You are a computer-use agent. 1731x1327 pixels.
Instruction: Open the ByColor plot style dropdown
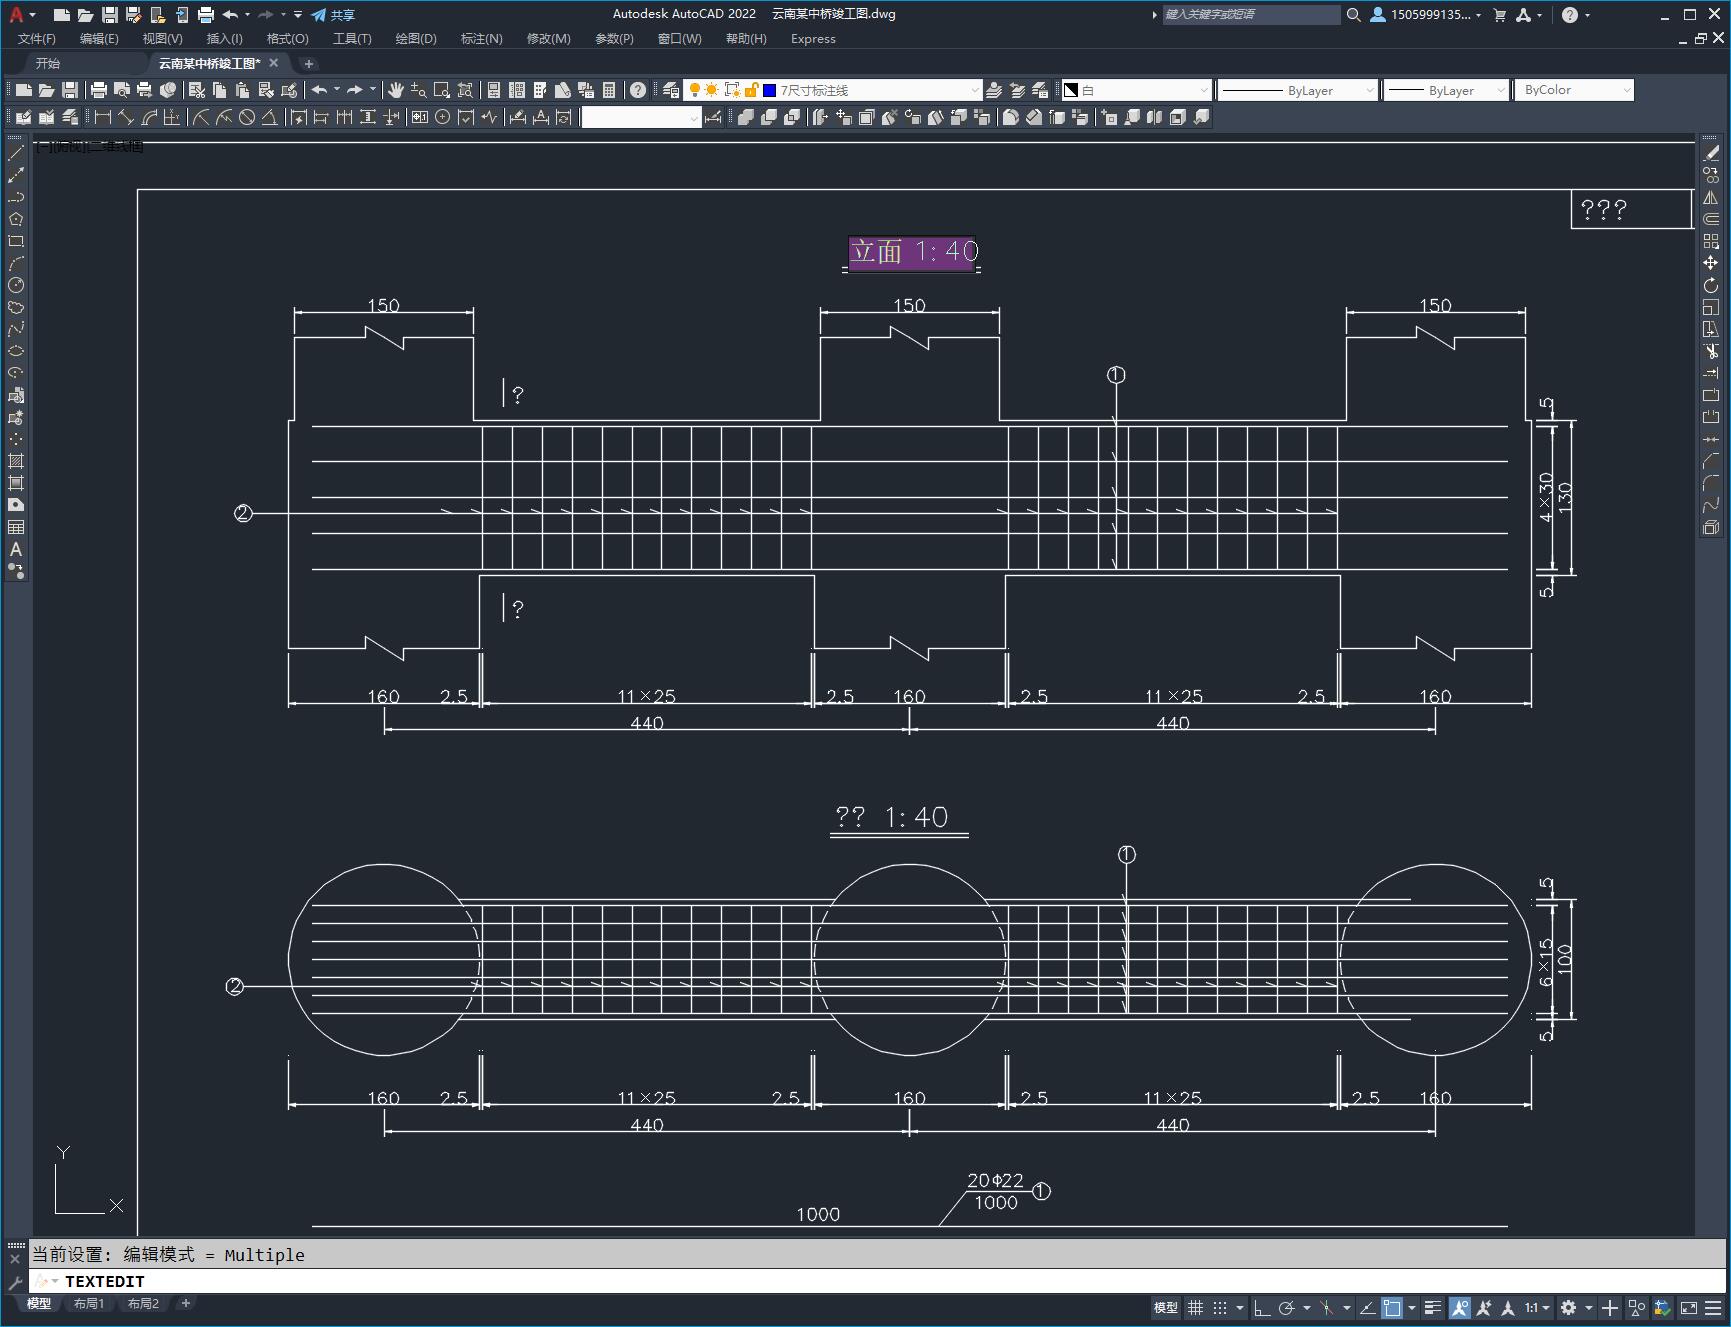tap(1574, 90)
